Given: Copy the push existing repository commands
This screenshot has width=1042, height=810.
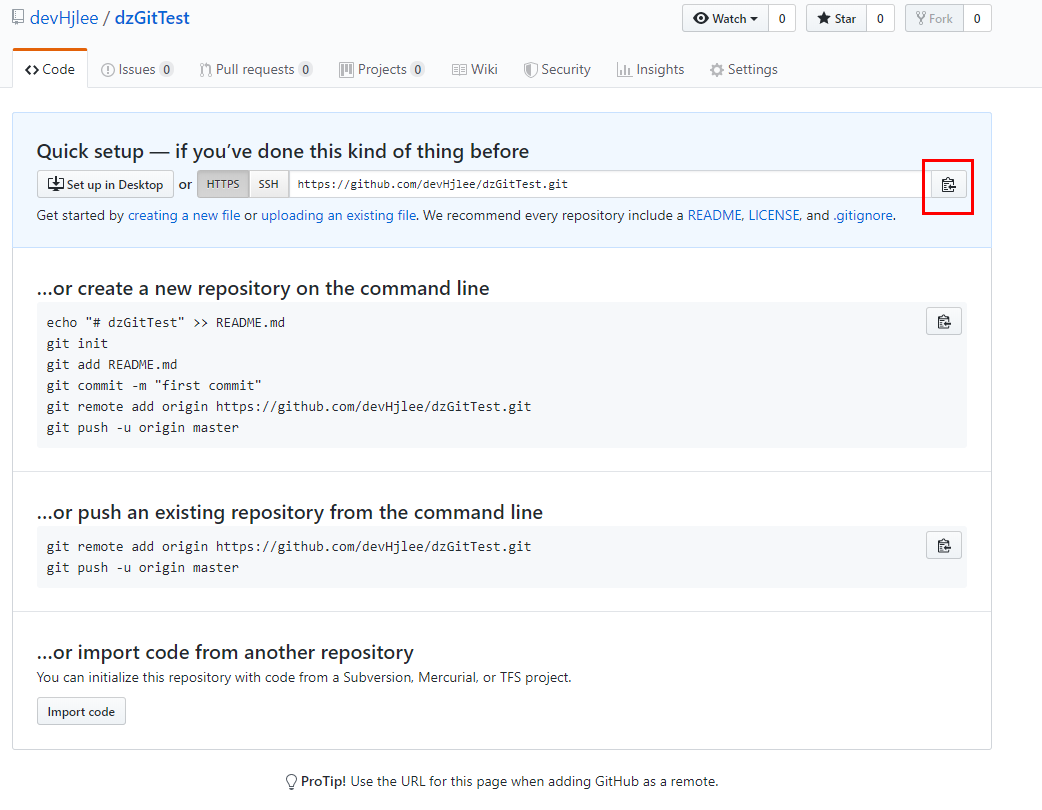Looking at the screenshot, I should click(x=944, y=546).
